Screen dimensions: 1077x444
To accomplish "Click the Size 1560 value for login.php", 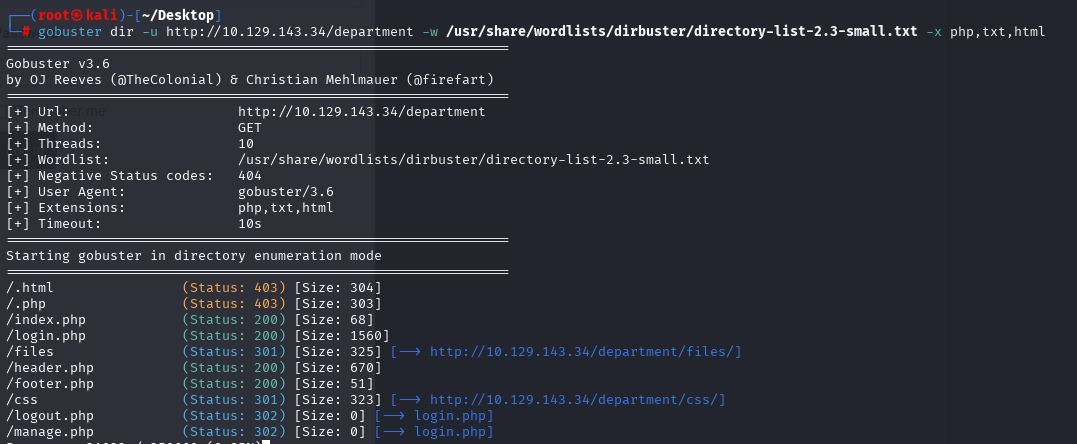I will point(341,336).
